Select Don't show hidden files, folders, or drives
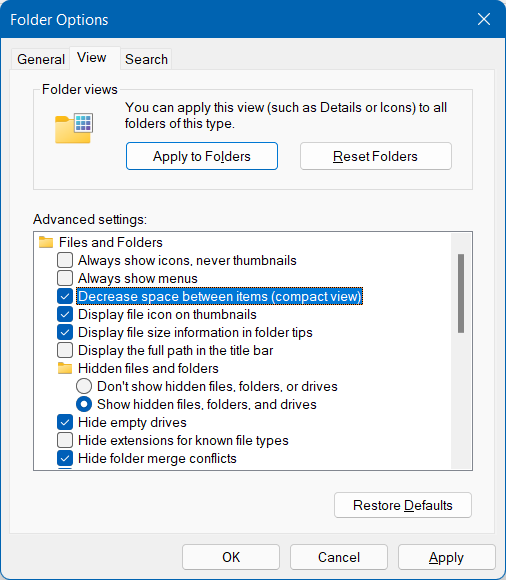The image size is (506, 580). point(84,386)
